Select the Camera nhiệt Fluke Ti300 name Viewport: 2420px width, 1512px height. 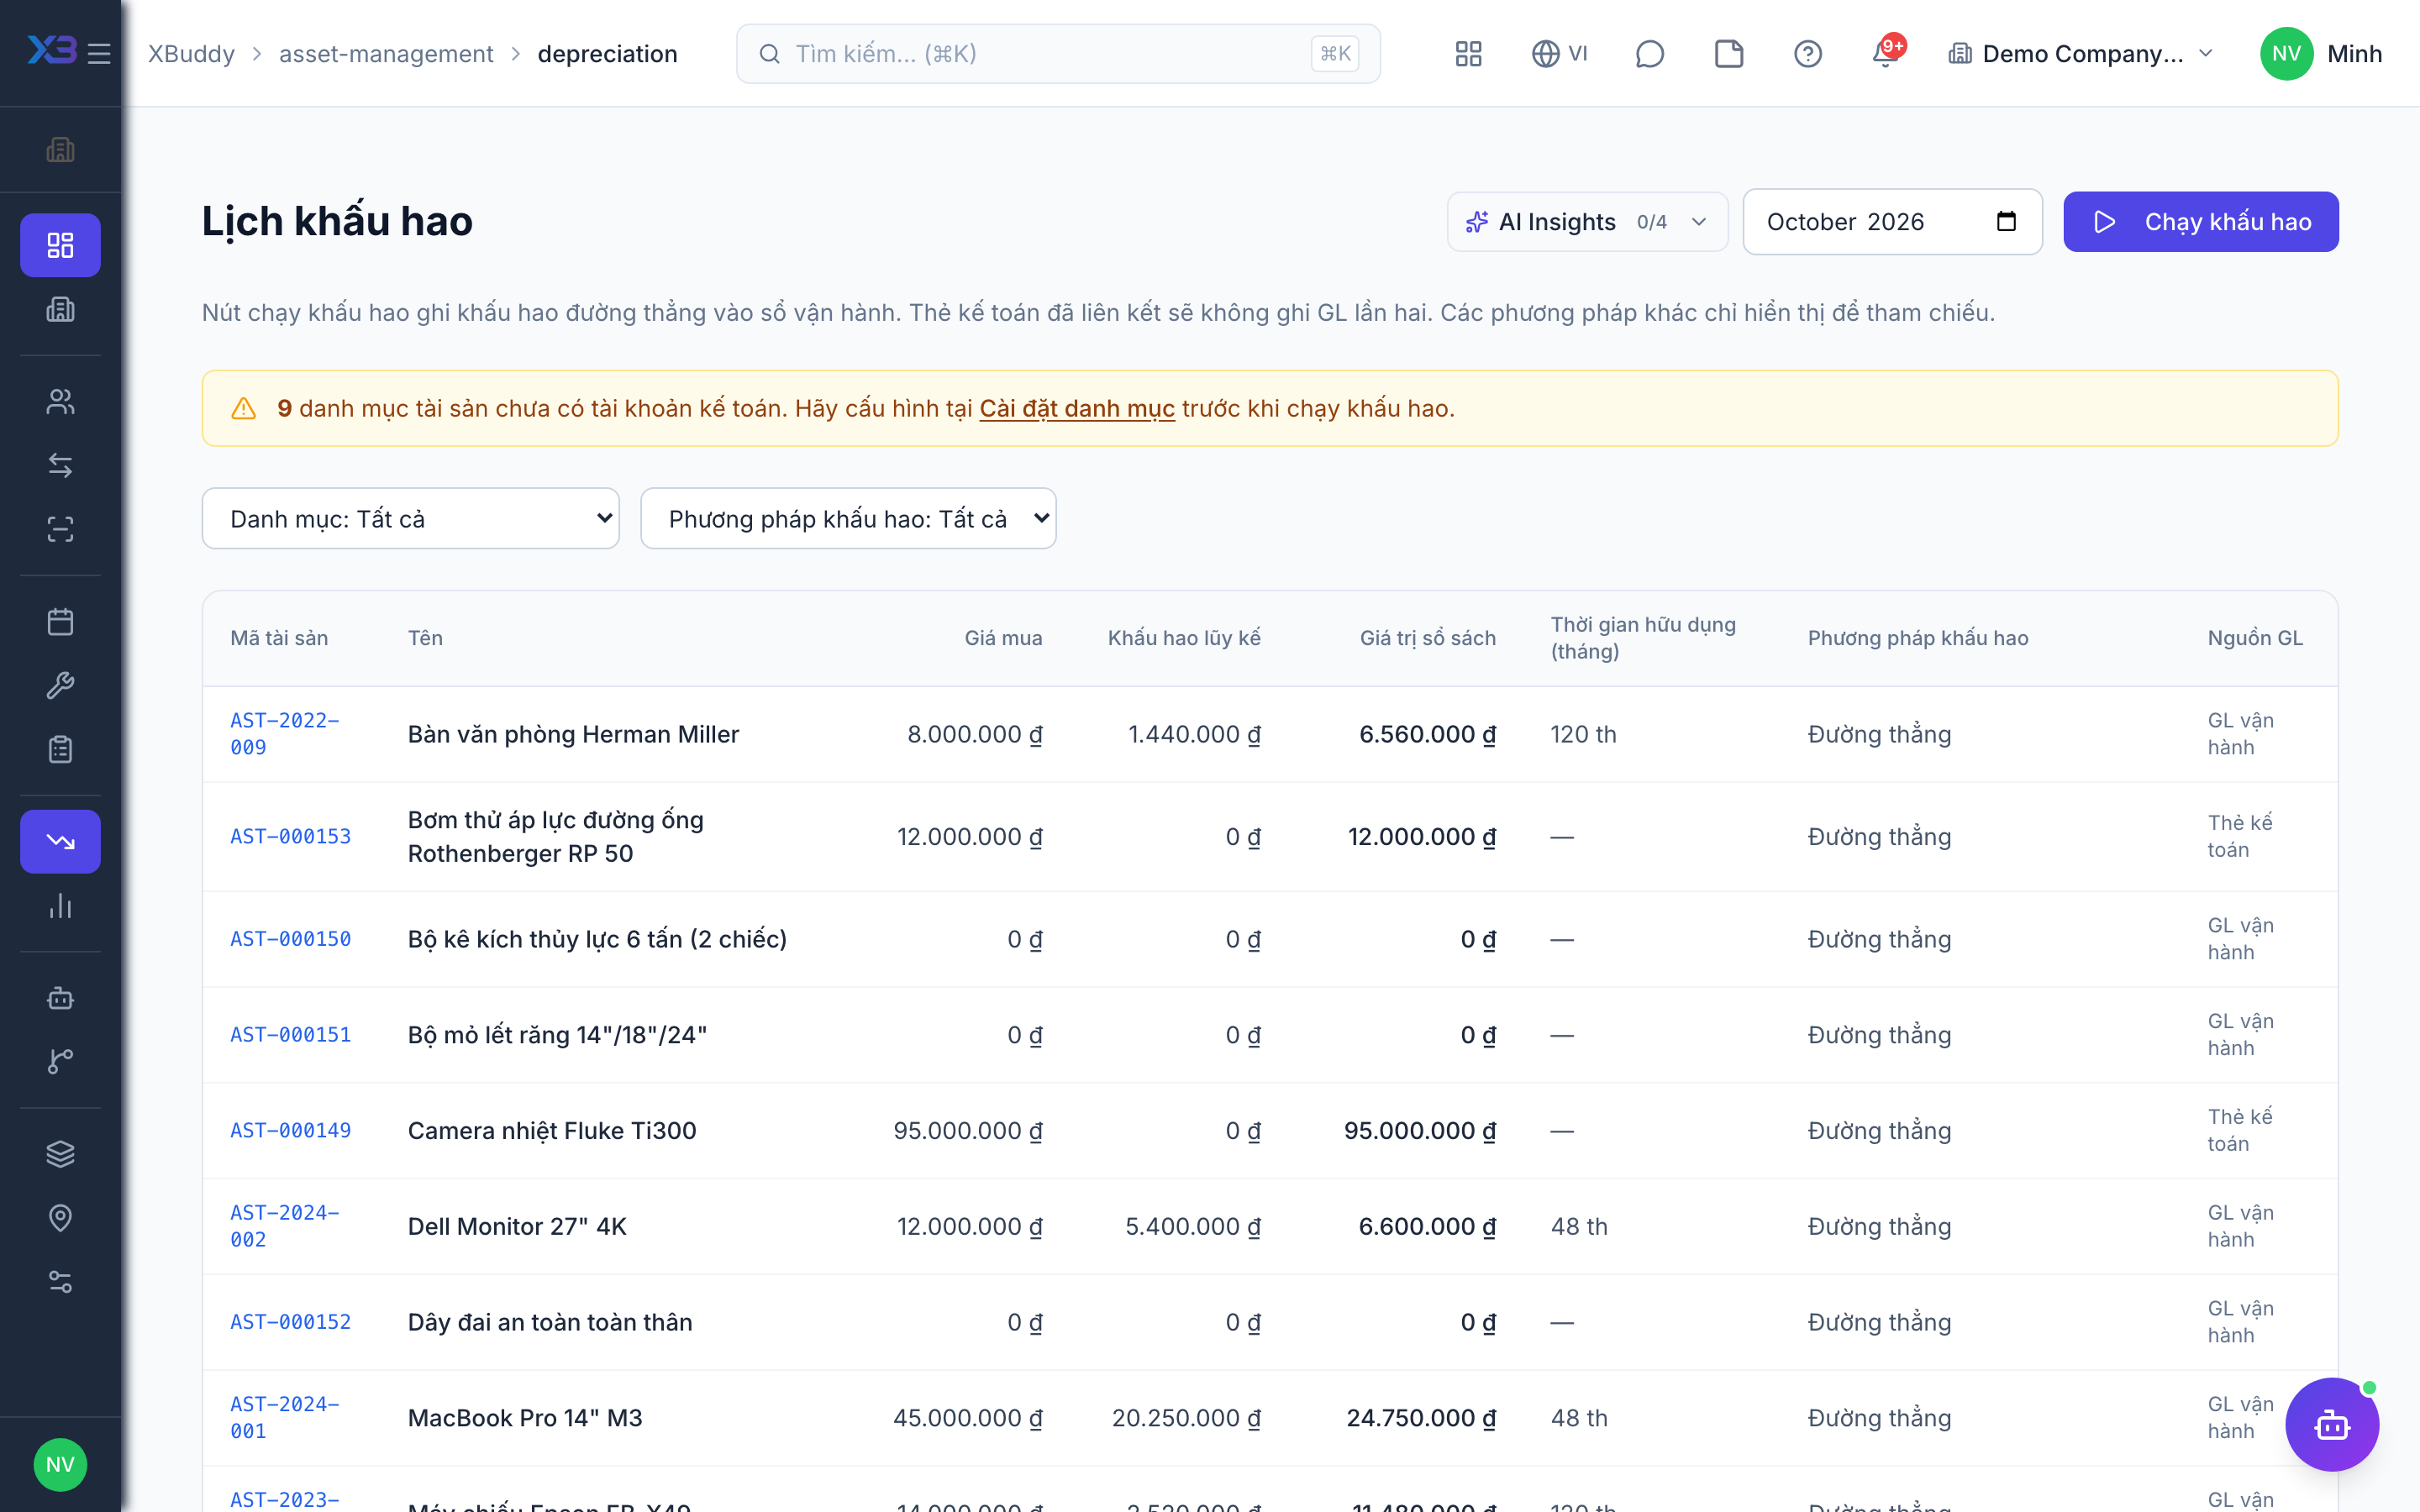552,1130
